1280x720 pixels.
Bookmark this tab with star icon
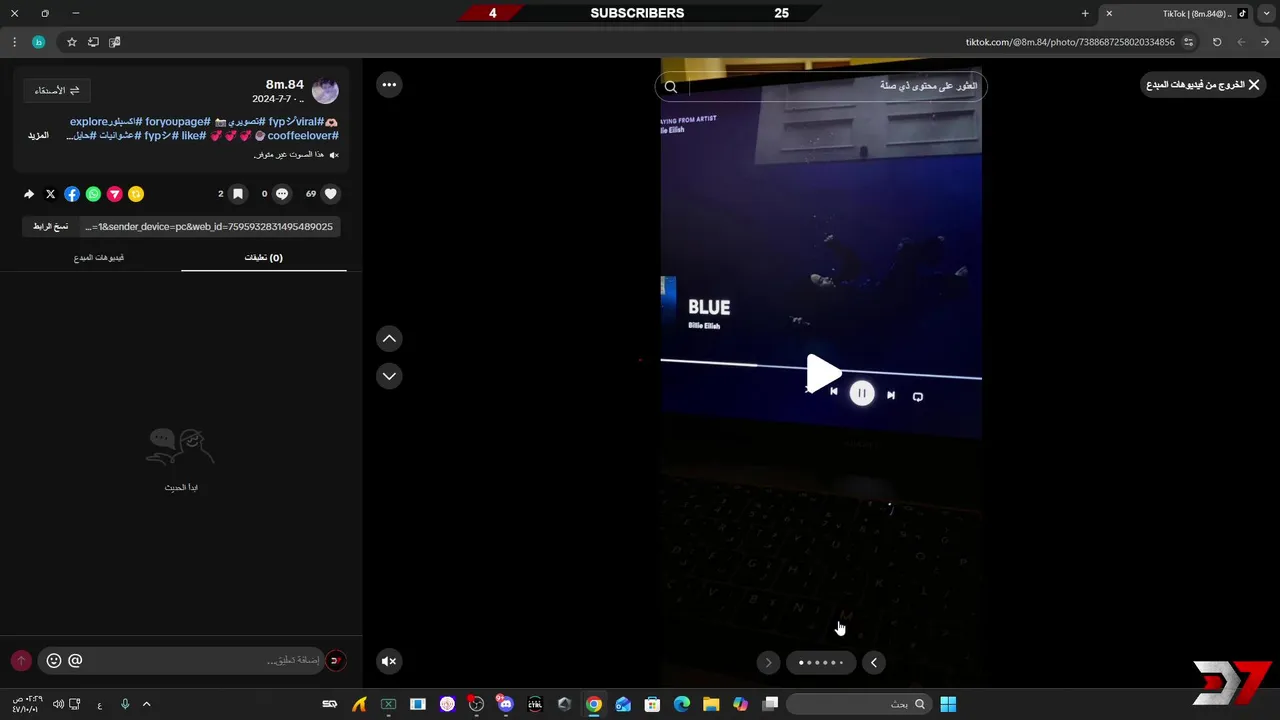pos(72,42)
